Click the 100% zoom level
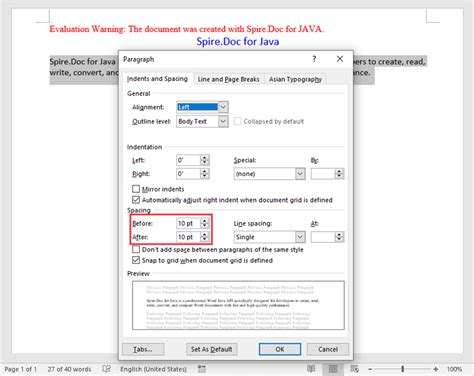This screenshot has height=376, width=474. [454, 369]
